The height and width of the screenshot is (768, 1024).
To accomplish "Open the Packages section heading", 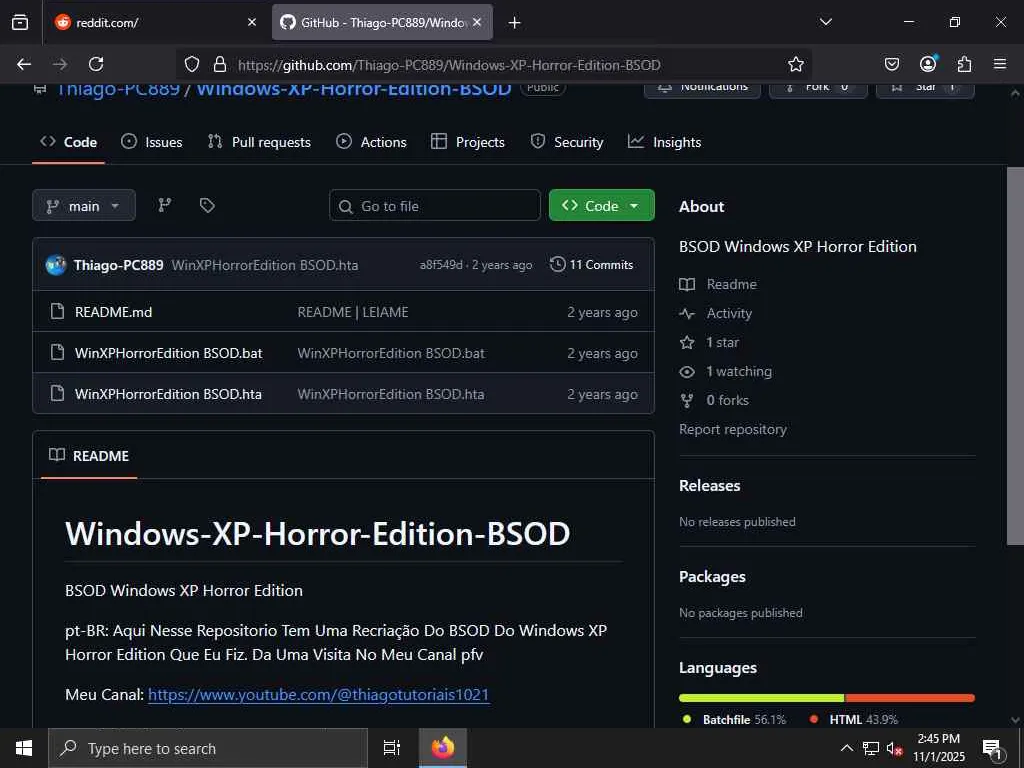I will [x=712, y=577].
